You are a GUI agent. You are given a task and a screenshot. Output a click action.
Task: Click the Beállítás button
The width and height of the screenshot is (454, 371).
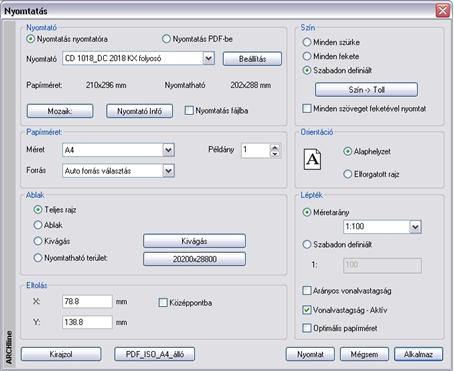point(252,59)
